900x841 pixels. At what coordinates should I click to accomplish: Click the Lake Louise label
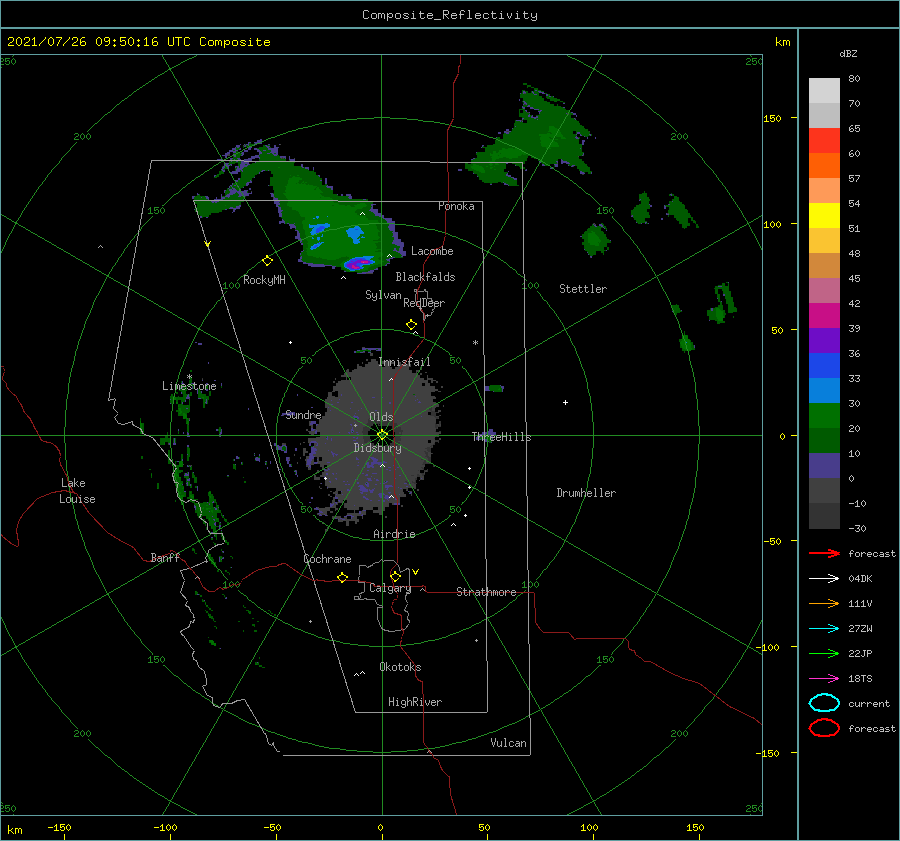(x=77, y=491)
